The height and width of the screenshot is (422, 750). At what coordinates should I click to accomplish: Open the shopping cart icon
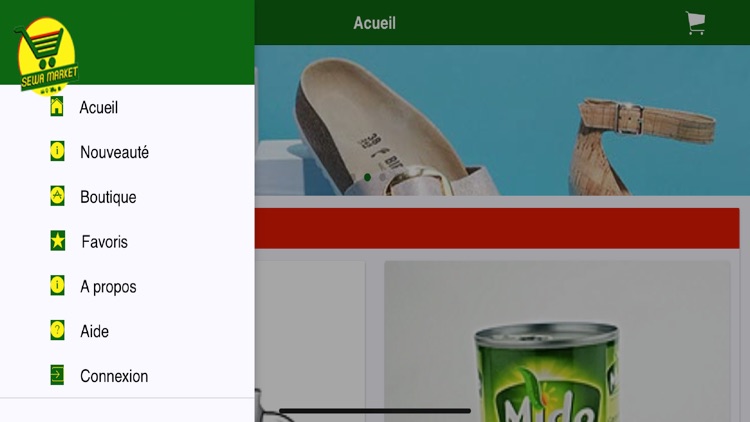[695, 22]
